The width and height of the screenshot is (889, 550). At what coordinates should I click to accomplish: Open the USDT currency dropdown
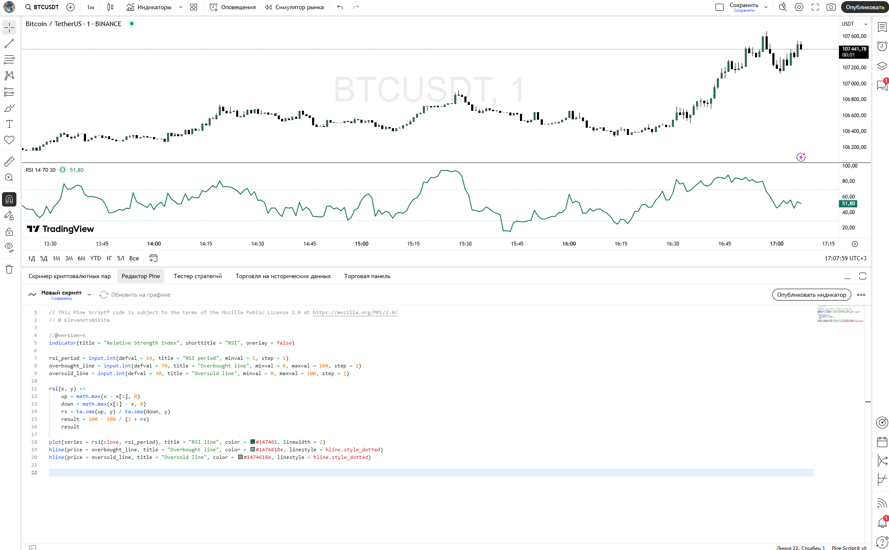tap(853, 24)
